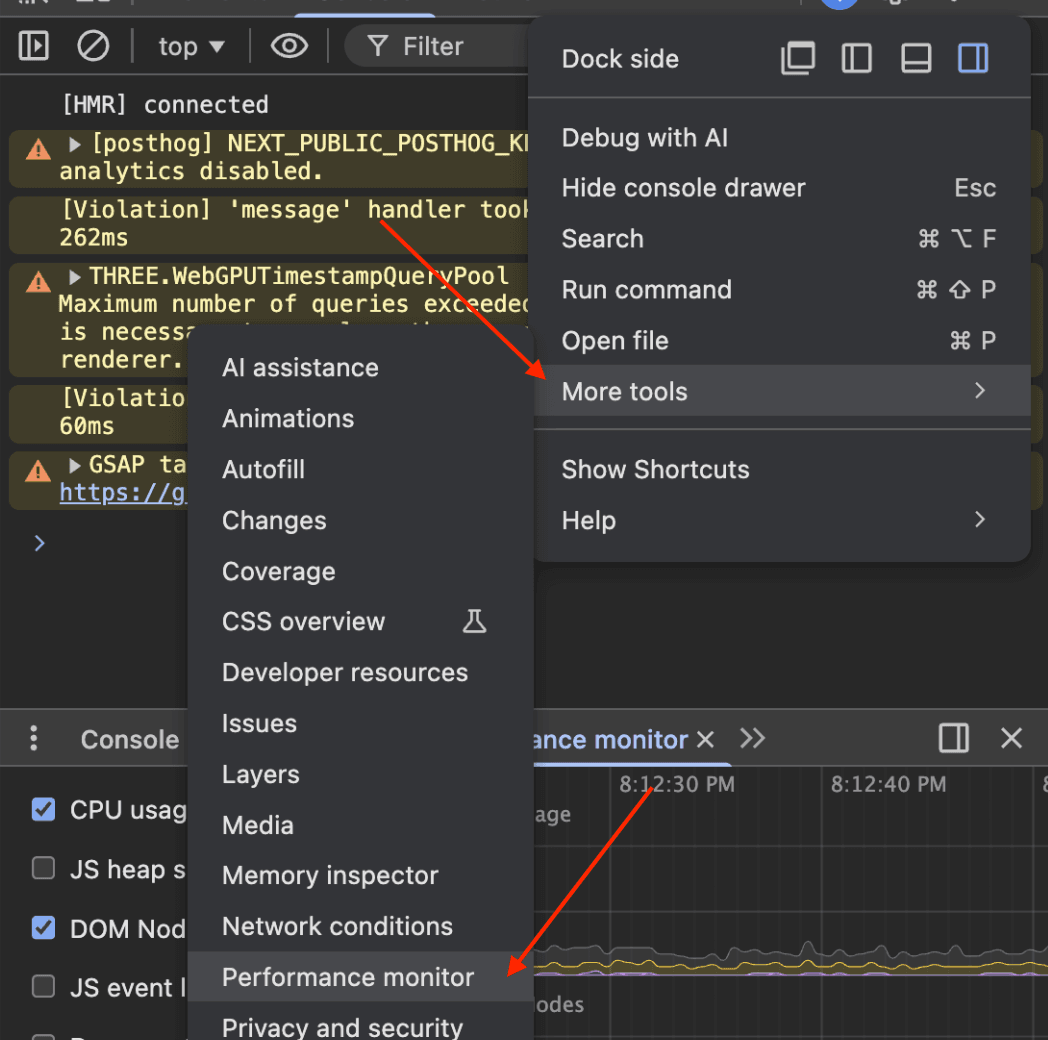
Task: Open the top frame context dropdown
Action: [x=190, y=46]
